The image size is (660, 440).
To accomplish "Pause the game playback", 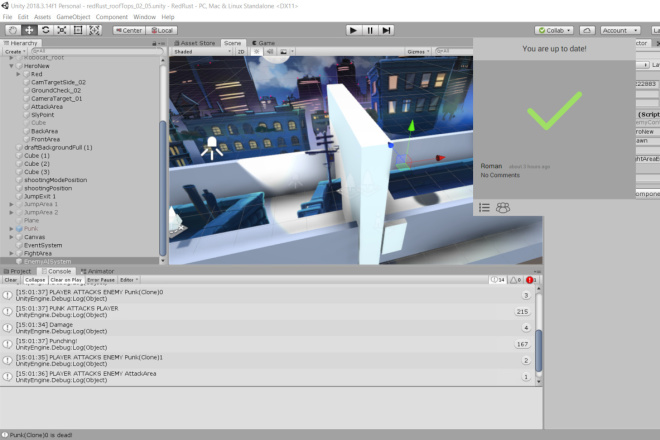I will pos(370,30).
